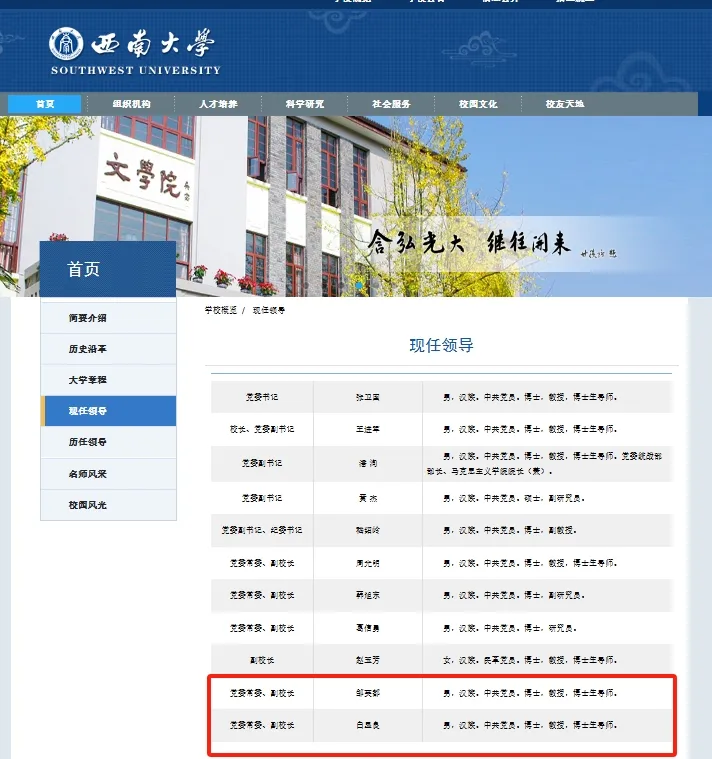Open 校友天地 in the navigation bar
The image size is (712, 759).
[565, 104]
